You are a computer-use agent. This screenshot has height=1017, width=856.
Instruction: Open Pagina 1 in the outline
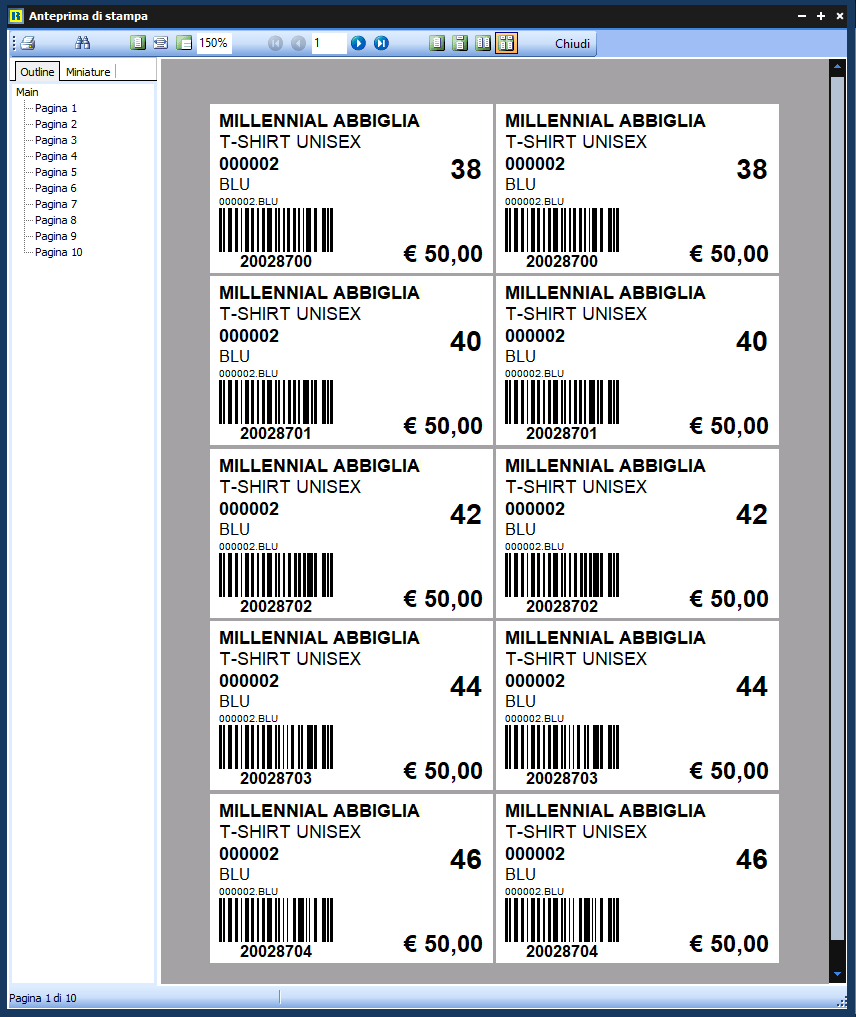pos(56,108)
